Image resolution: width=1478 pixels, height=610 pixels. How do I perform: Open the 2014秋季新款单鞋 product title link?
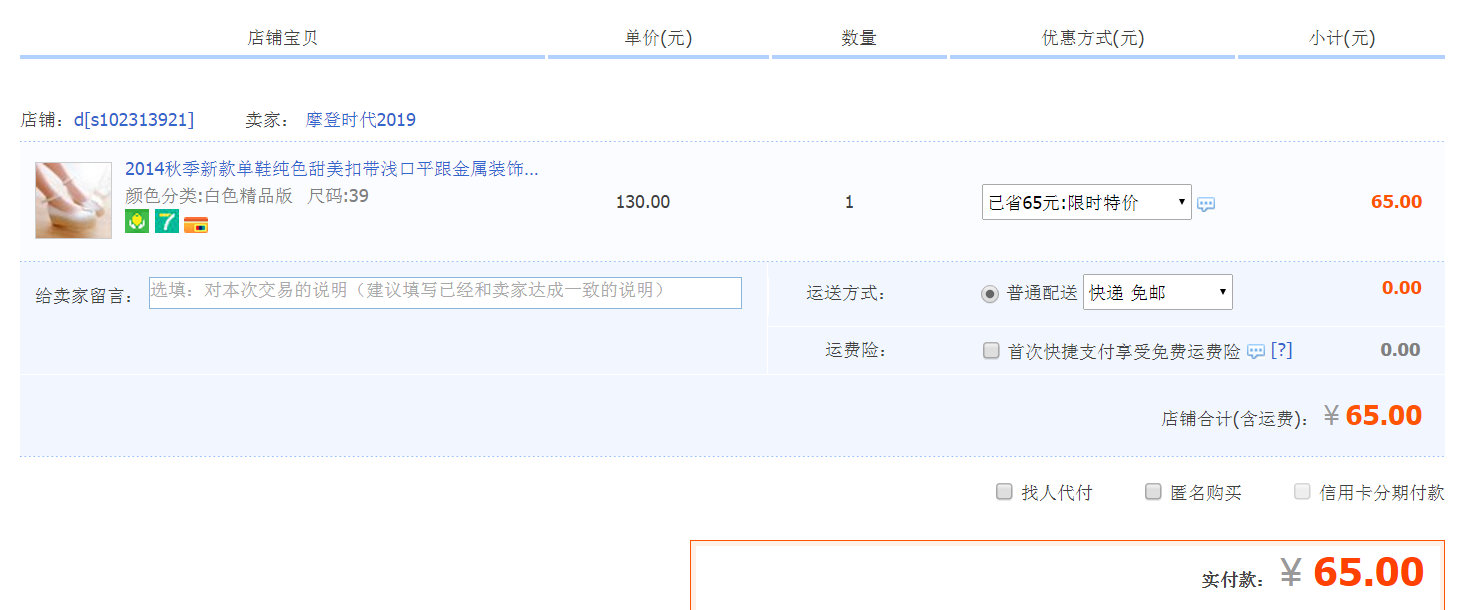(x=331, y=169)
